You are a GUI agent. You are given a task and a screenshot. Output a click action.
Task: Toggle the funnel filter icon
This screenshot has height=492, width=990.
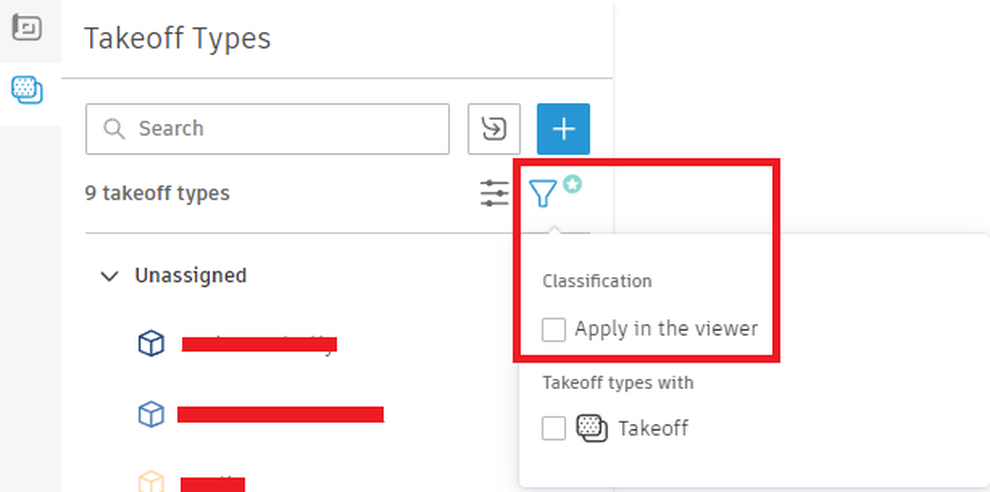point(542,193)
